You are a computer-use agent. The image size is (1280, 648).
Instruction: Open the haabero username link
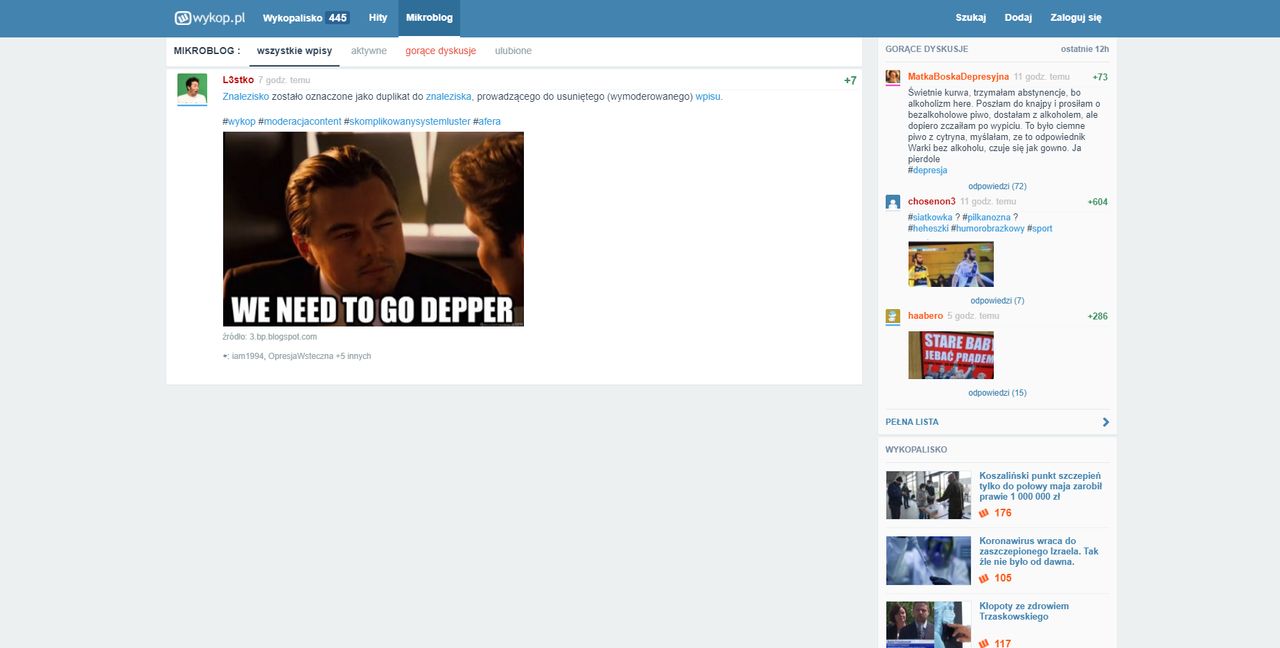pyautogui.click(x=925, y=316)
